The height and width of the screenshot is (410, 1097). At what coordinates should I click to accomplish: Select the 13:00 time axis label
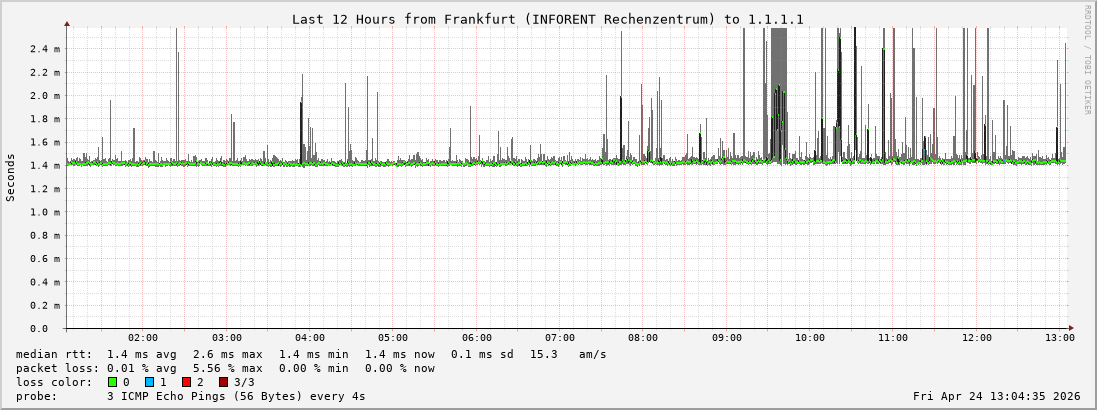coord(1060,338)
